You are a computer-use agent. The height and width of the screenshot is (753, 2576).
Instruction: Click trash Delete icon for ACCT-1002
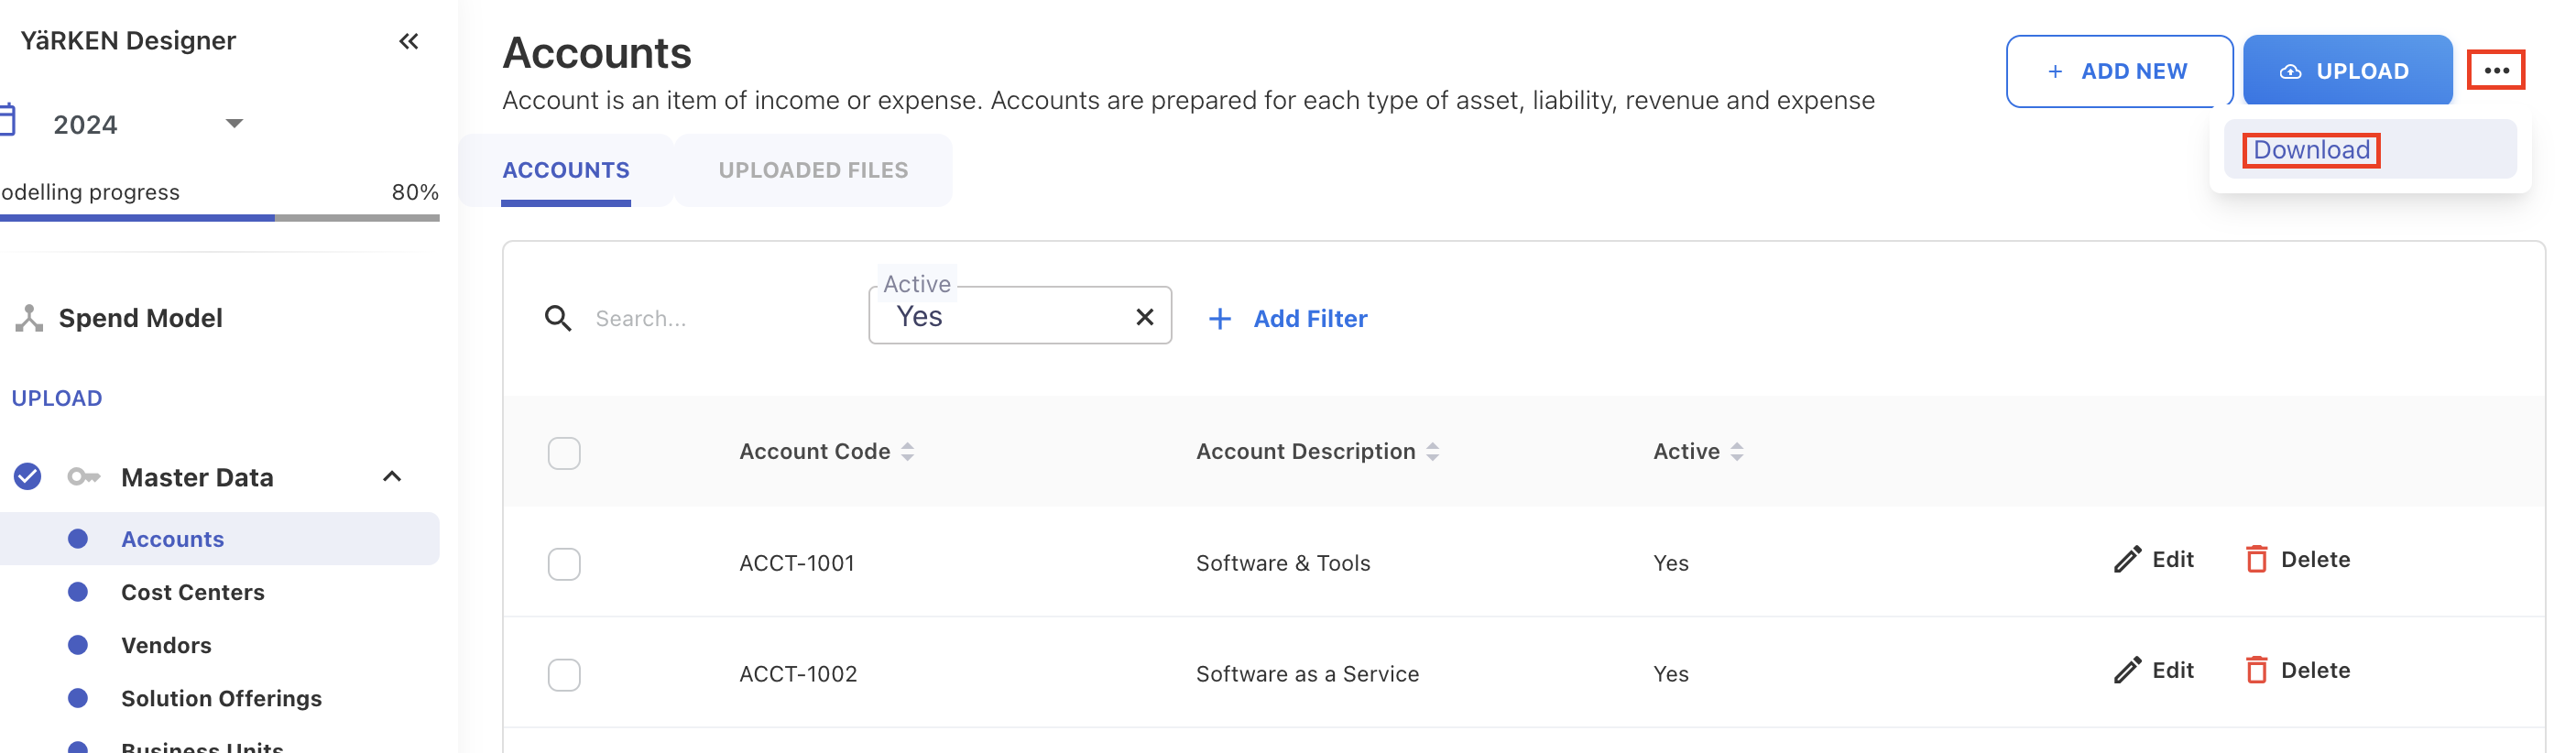coord(2256,670)
